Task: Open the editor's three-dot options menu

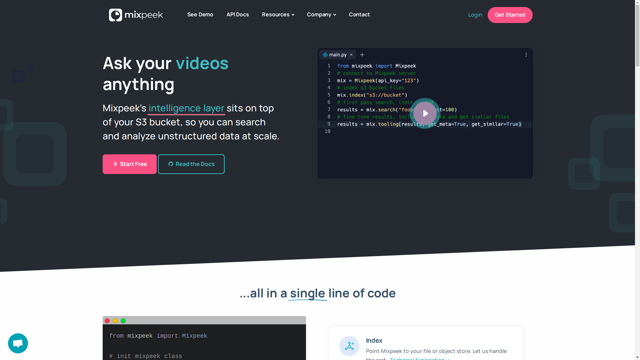Action: 526,55
